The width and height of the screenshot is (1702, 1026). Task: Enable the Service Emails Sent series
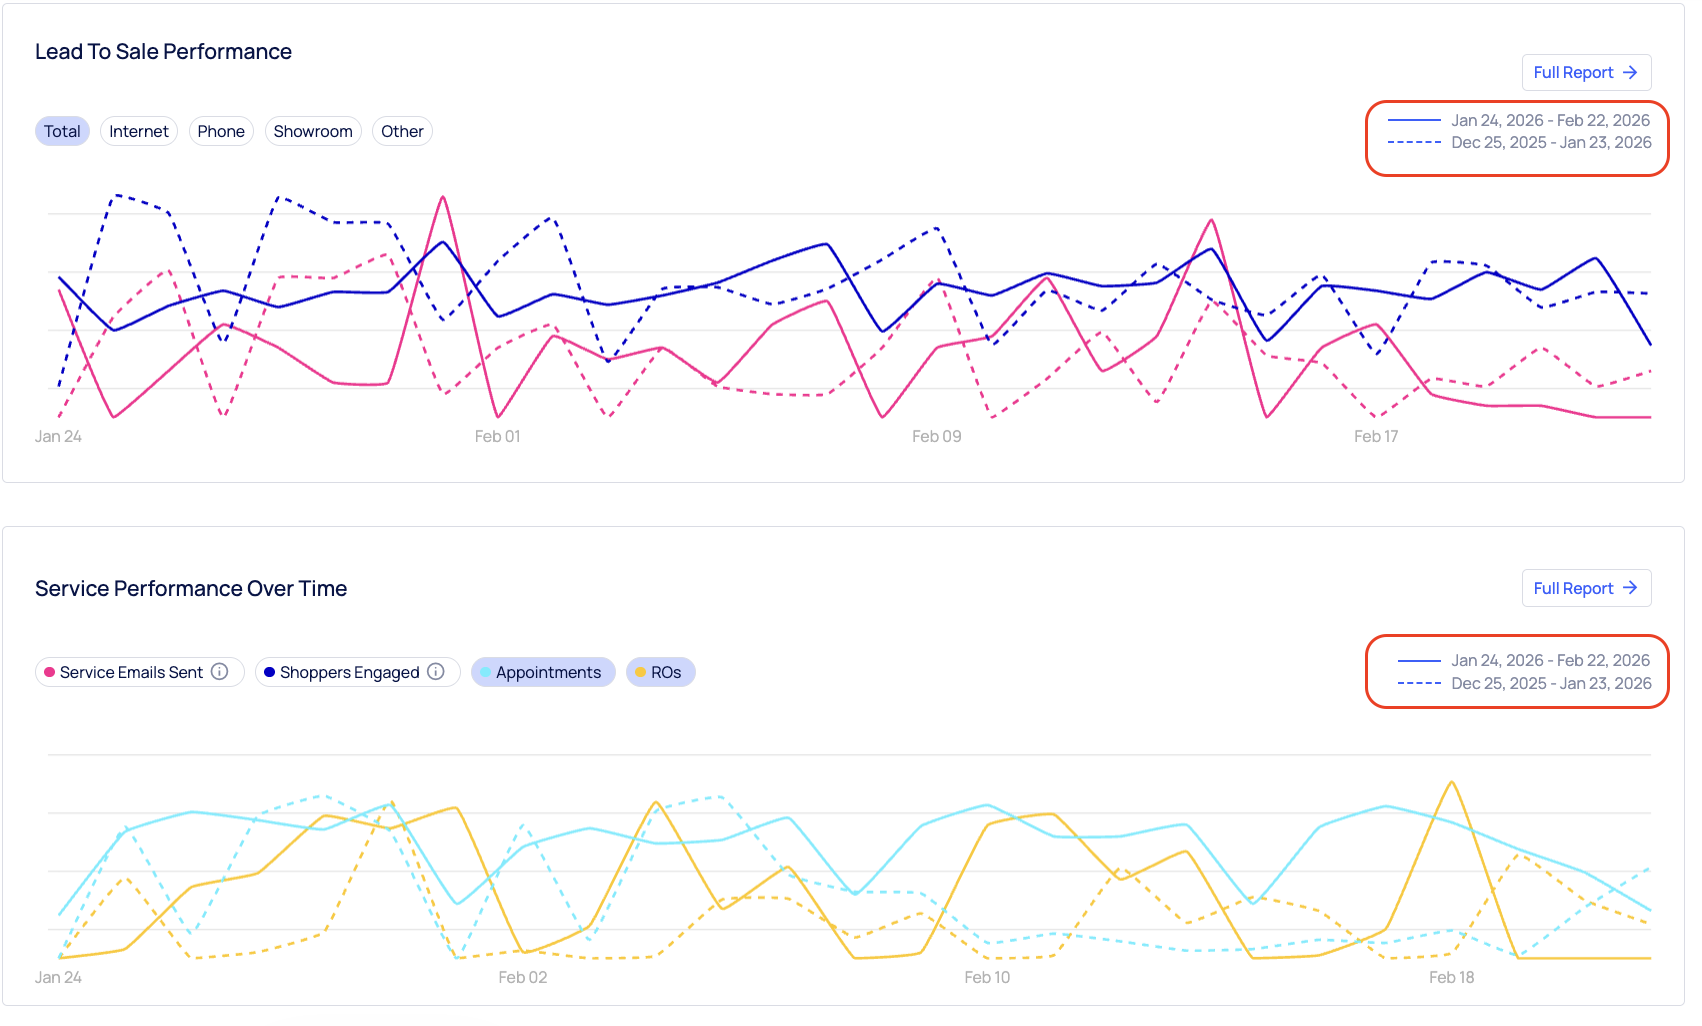pos(130,672)
